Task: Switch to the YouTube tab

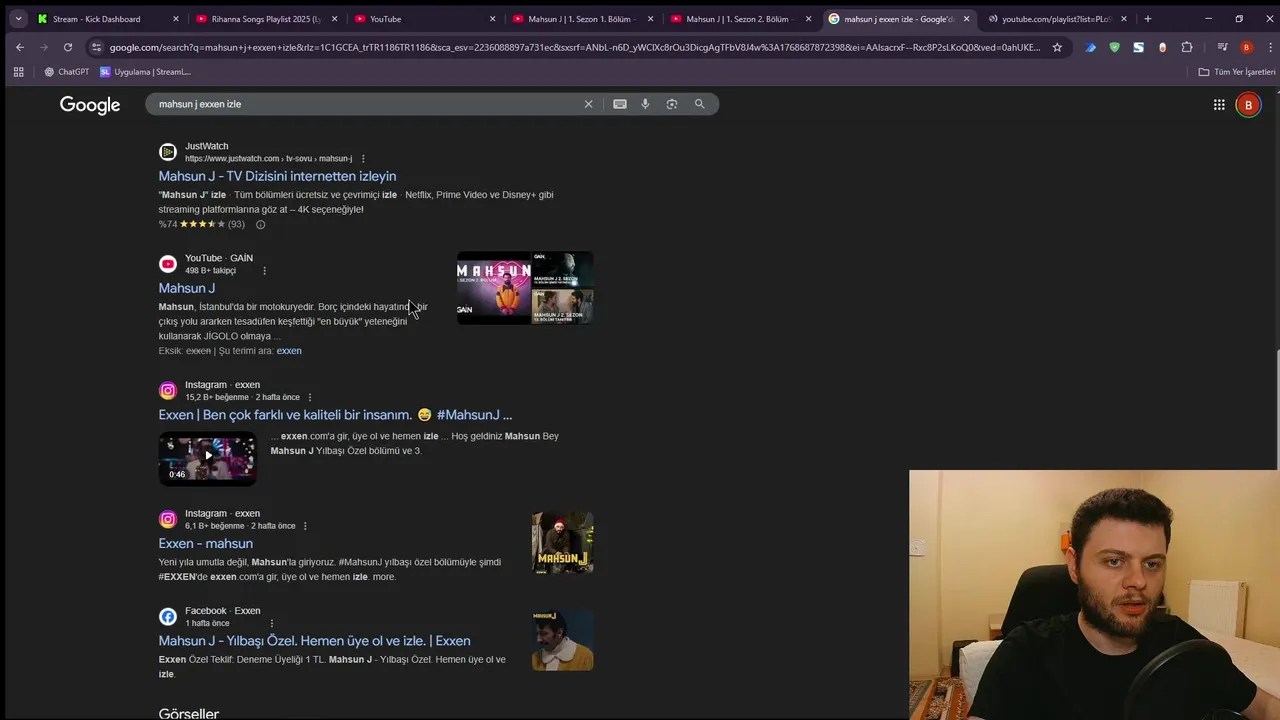Action: click(x=425, y=19)
